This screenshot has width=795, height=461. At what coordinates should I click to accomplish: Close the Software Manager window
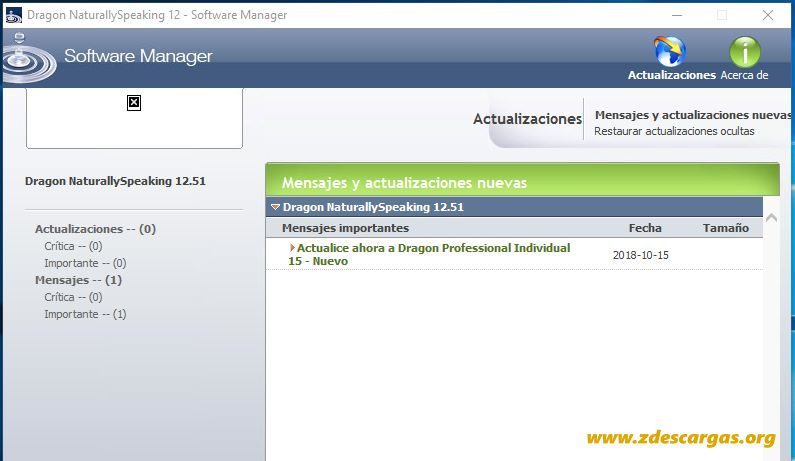coord(768,15)
